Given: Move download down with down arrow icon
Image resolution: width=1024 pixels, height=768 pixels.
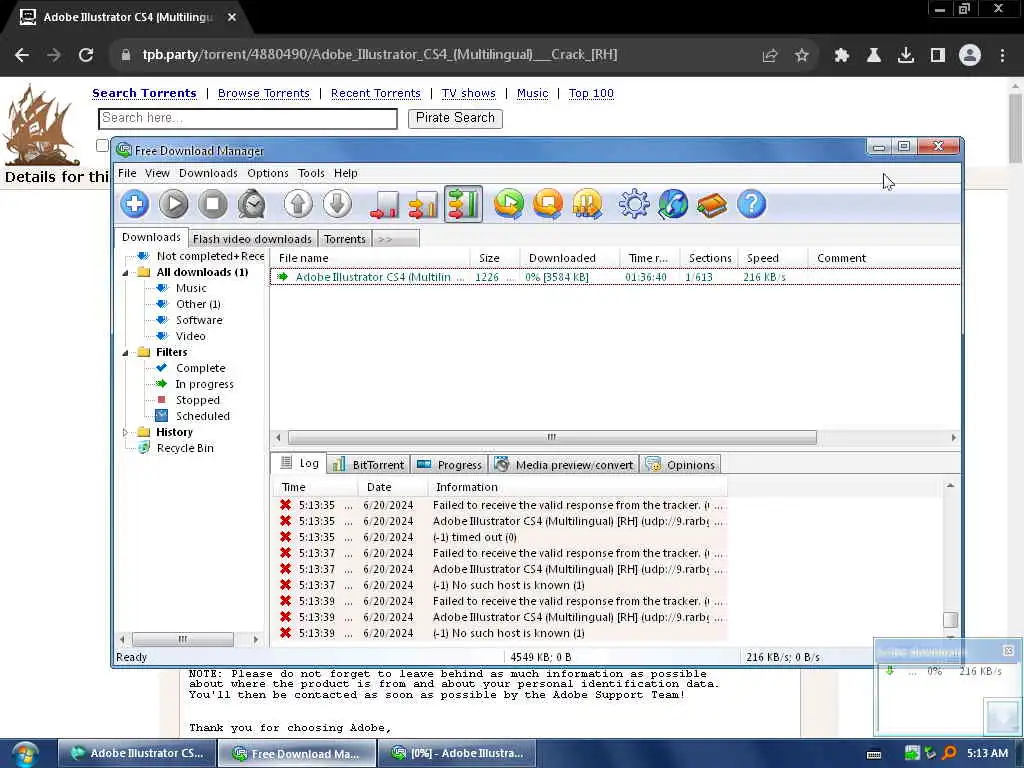Looking at the screenshot, I should pos(337,204).
